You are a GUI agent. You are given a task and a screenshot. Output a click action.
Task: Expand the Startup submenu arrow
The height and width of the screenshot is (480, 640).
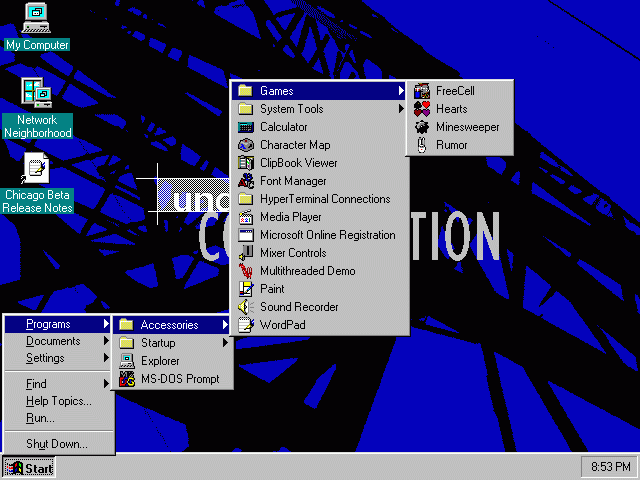tap(225, 342)
